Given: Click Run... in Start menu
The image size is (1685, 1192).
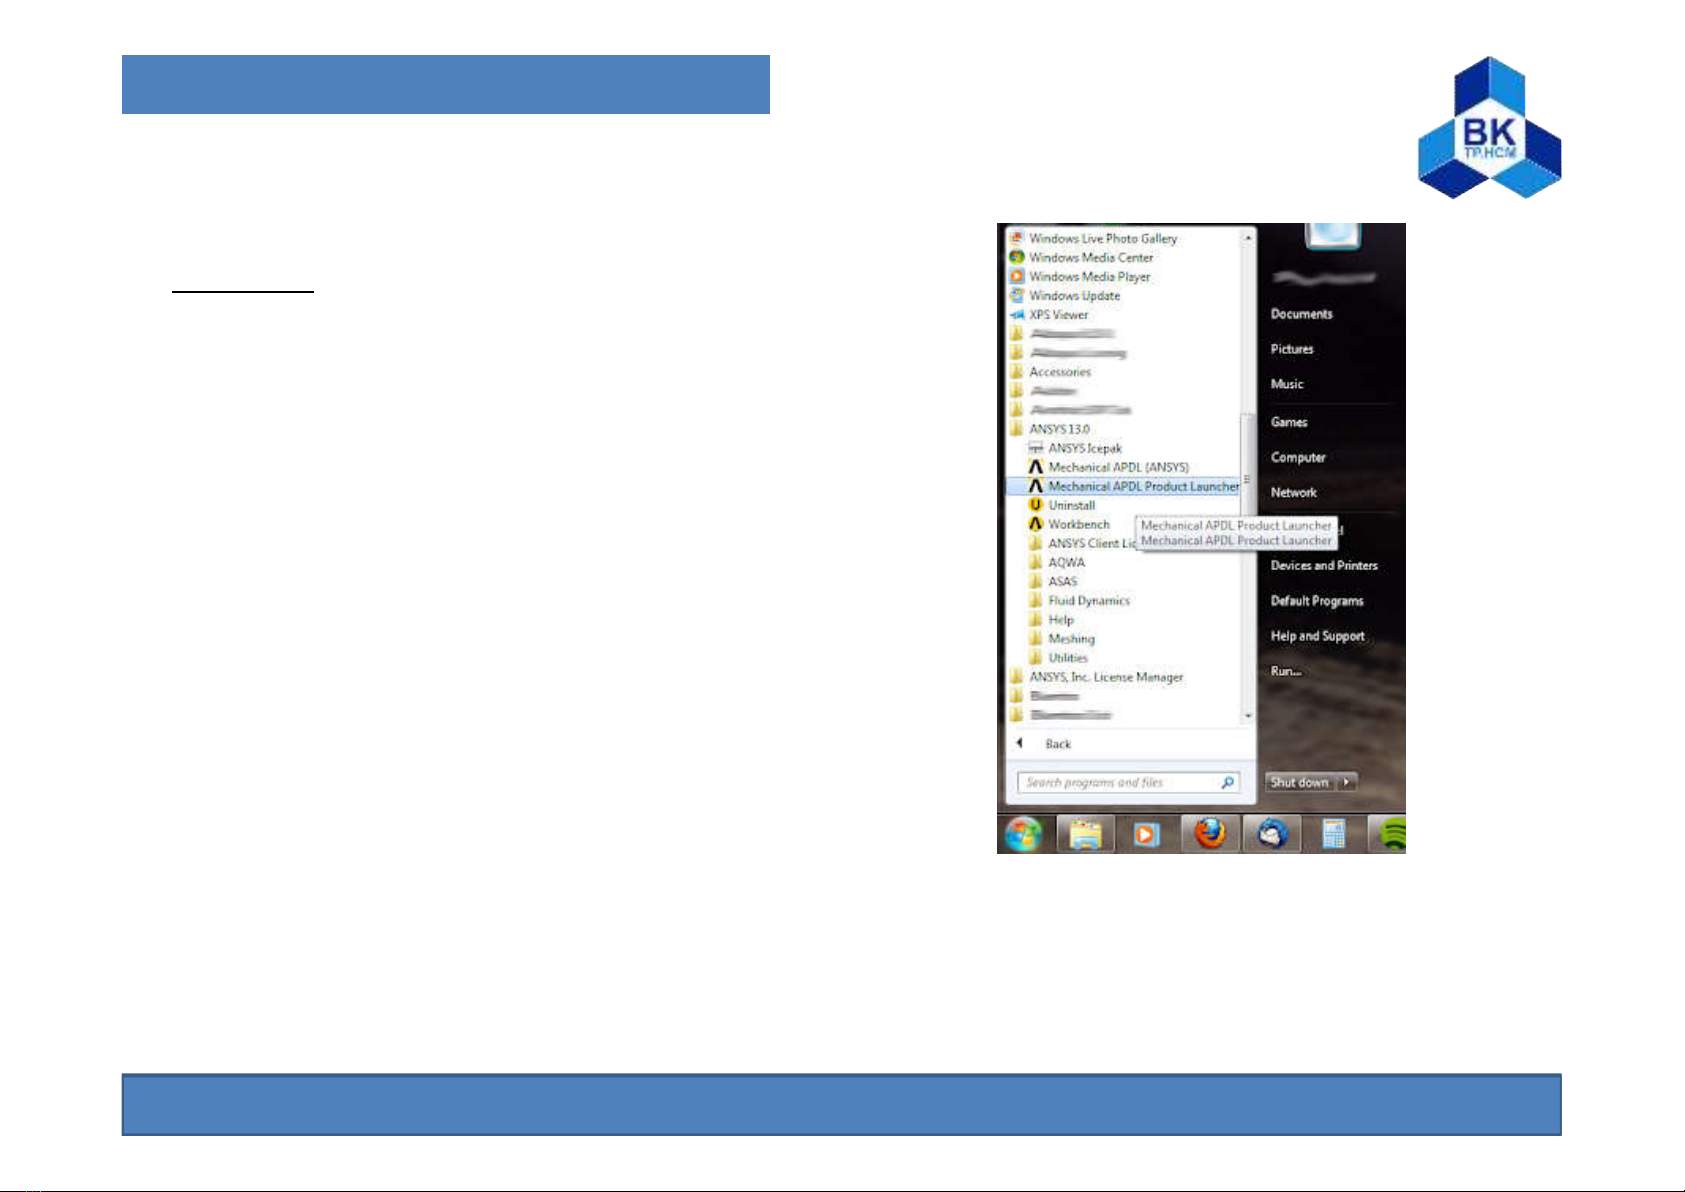Looking at the screenshot, I should point(1286,671).
